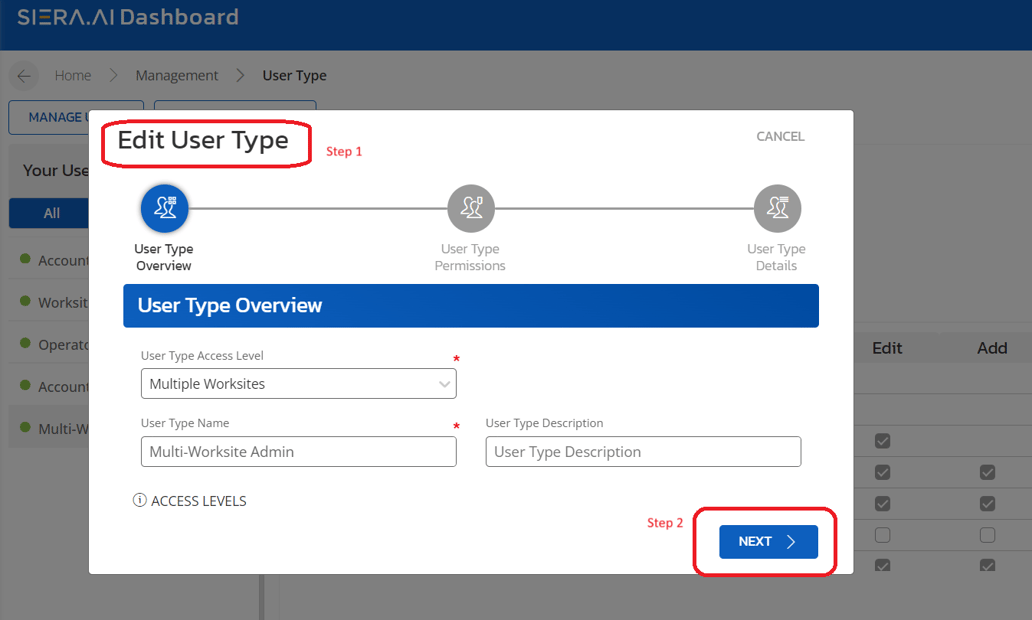1032x620 pixels.
Task: Click the MANAGE button behind dialog
Action: [49, 117]
